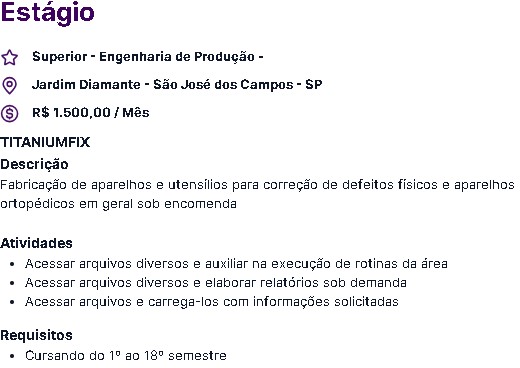This screenshot has width=520, height=368.
Task: Click the Fabricação de aparelhos description paragraph
Action: pos(257,194)
